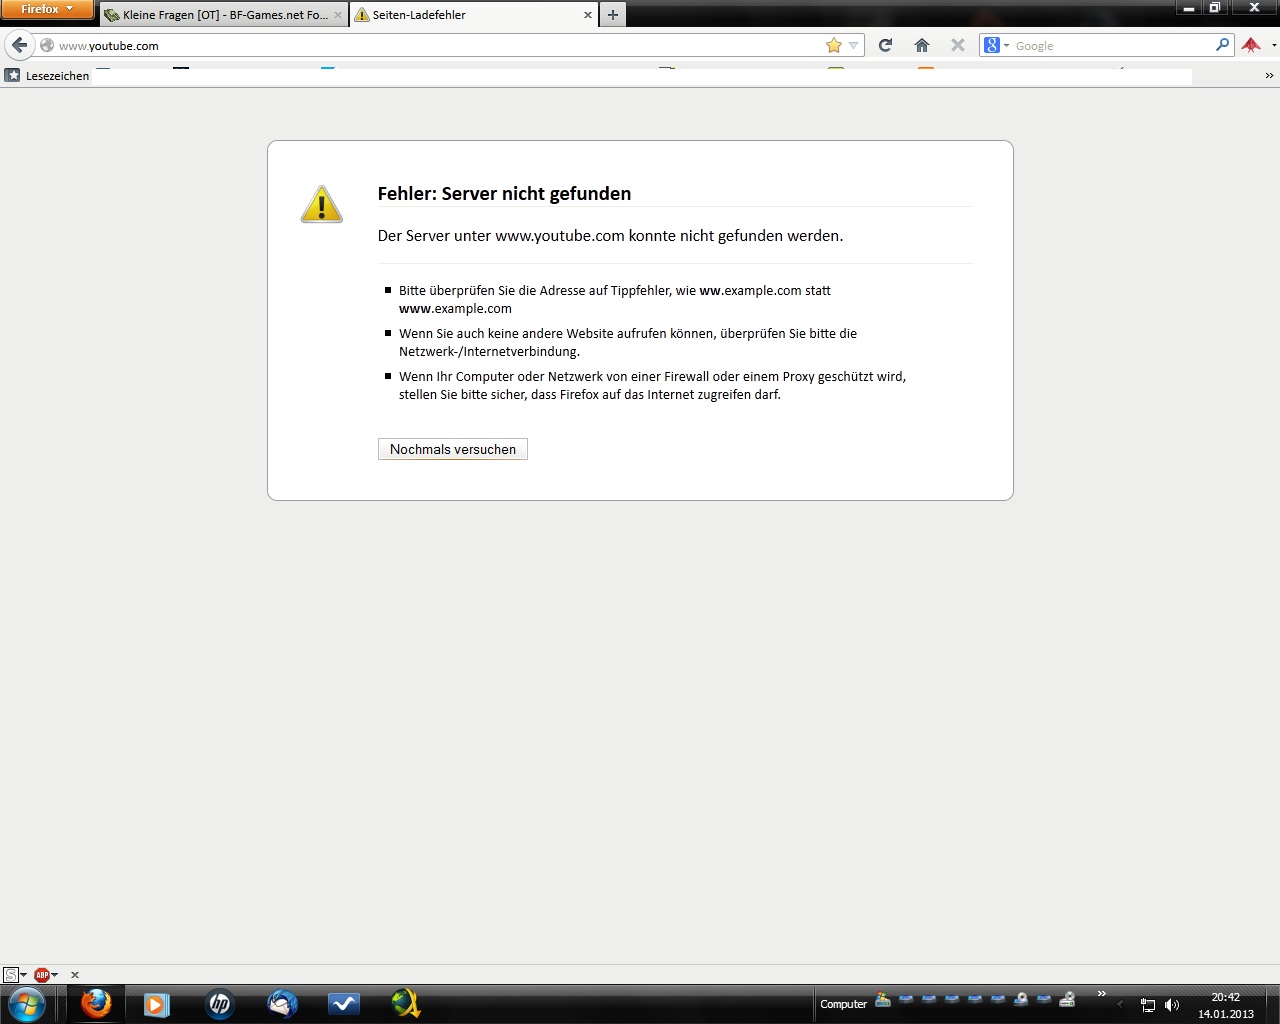Click the volume speaker icon
The height and width of the screenshot is (1024, 1280).
[1172, 1005]
